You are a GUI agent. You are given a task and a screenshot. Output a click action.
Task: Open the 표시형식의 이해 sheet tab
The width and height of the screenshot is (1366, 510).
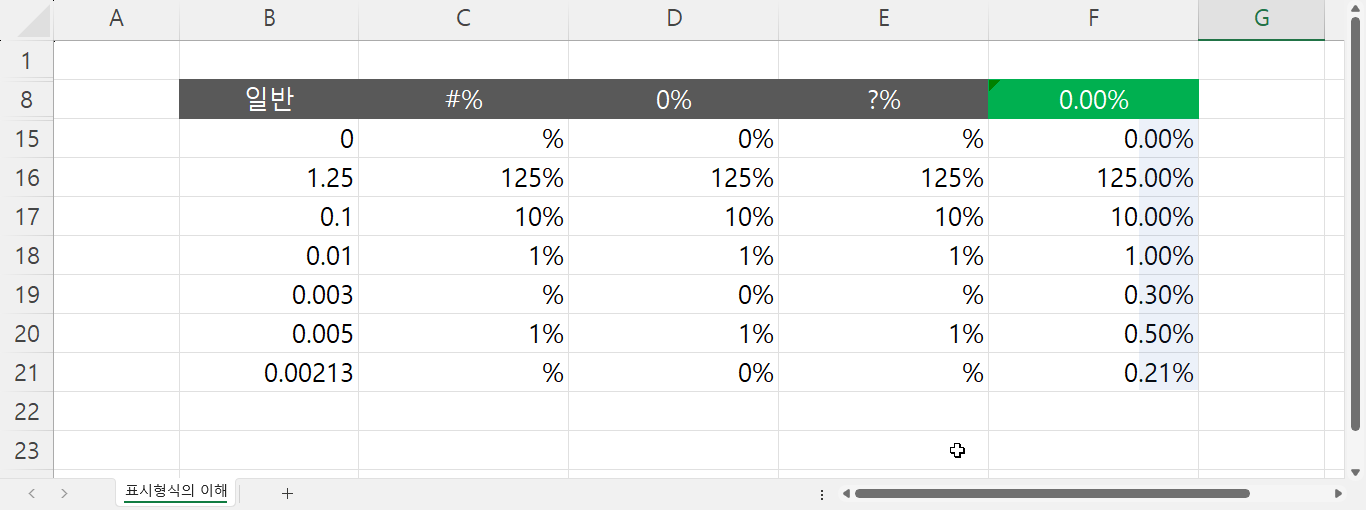tap(176, 491)
